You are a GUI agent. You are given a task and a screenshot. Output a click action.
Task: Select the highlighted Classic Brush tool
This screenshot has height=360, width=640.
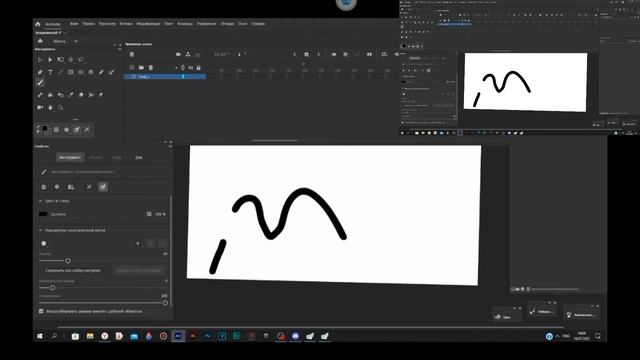(40, 83)
